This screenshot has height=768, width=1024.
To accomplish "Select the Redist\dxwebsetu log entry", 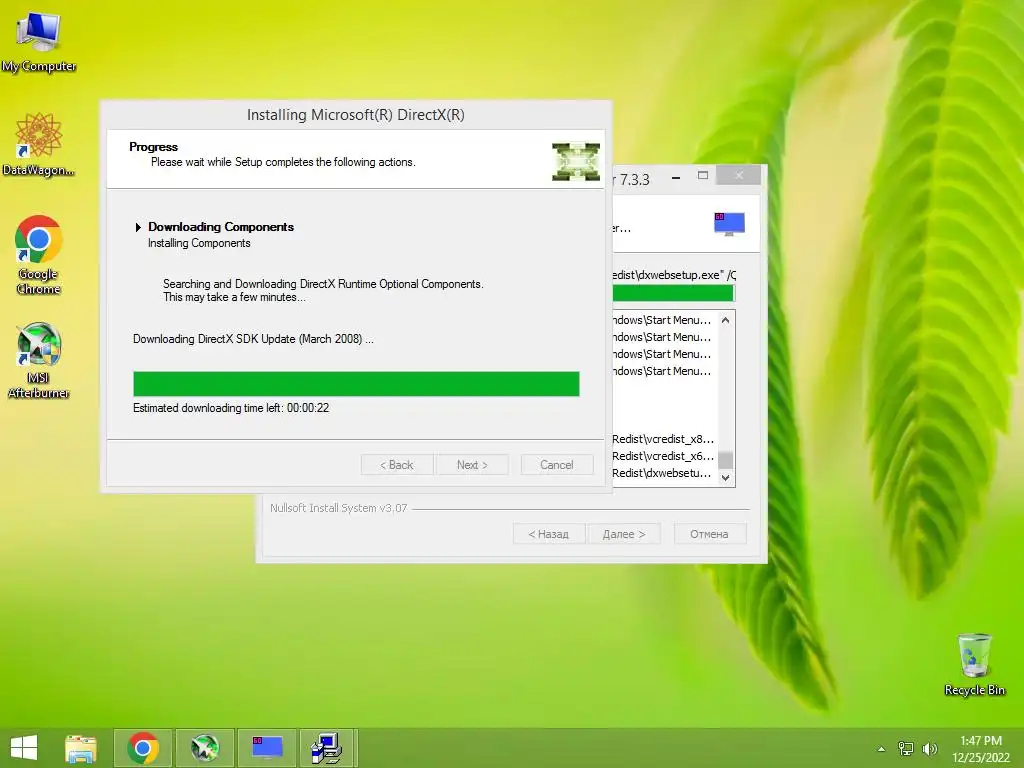I will [x=662, y=473].
